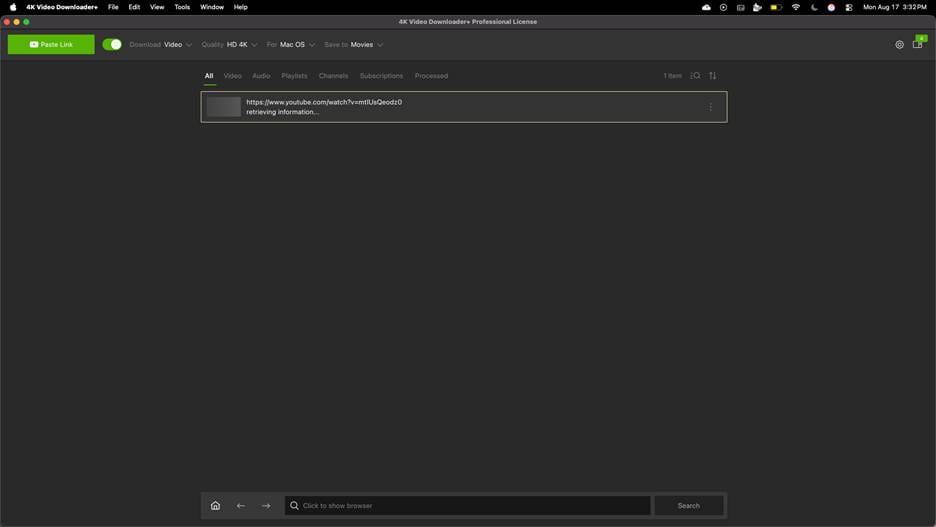Open the View menu
This screenshot has width=936, height=527.
coord(157,7)
